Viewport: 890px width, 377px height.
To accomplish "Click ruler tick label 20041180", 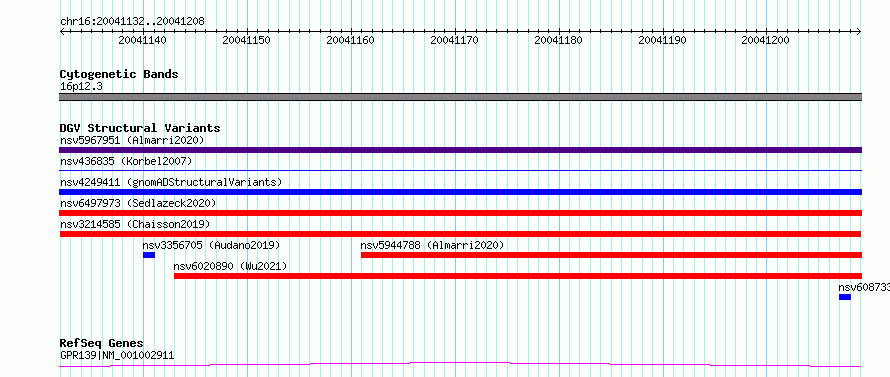I will [x=559, y=40].
